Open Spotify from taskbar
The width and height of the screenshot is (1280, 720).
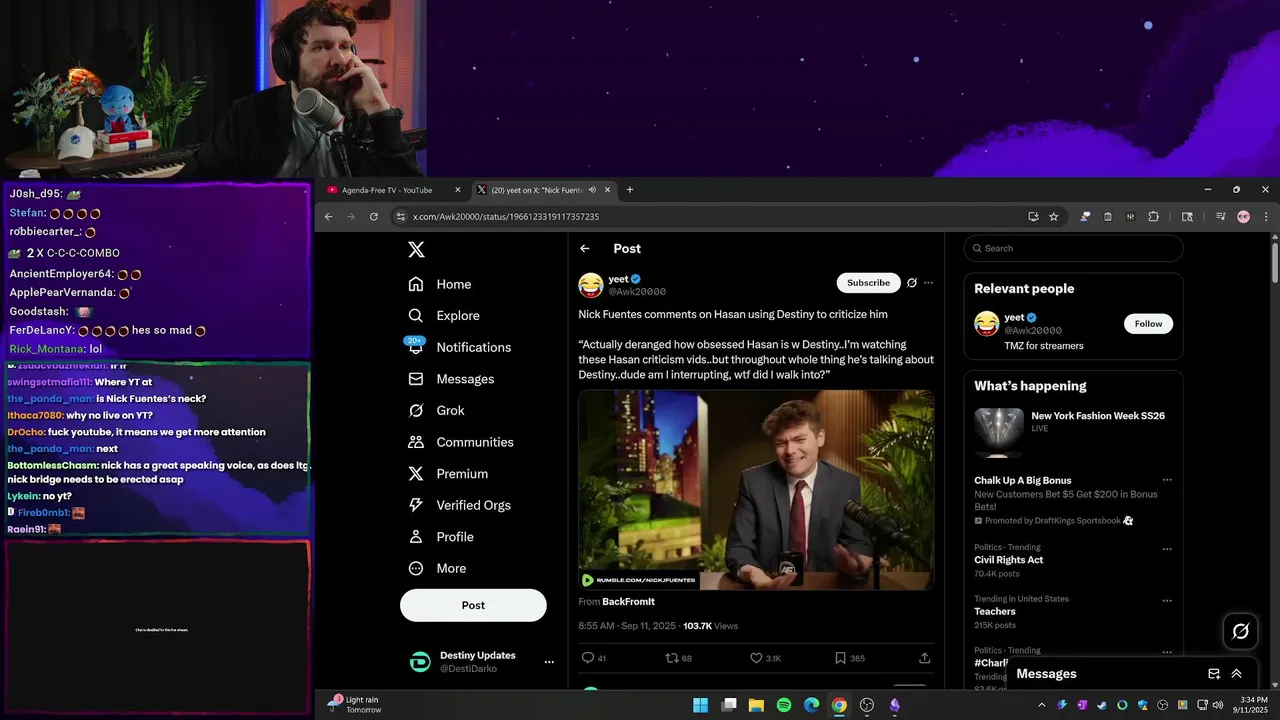784,705
